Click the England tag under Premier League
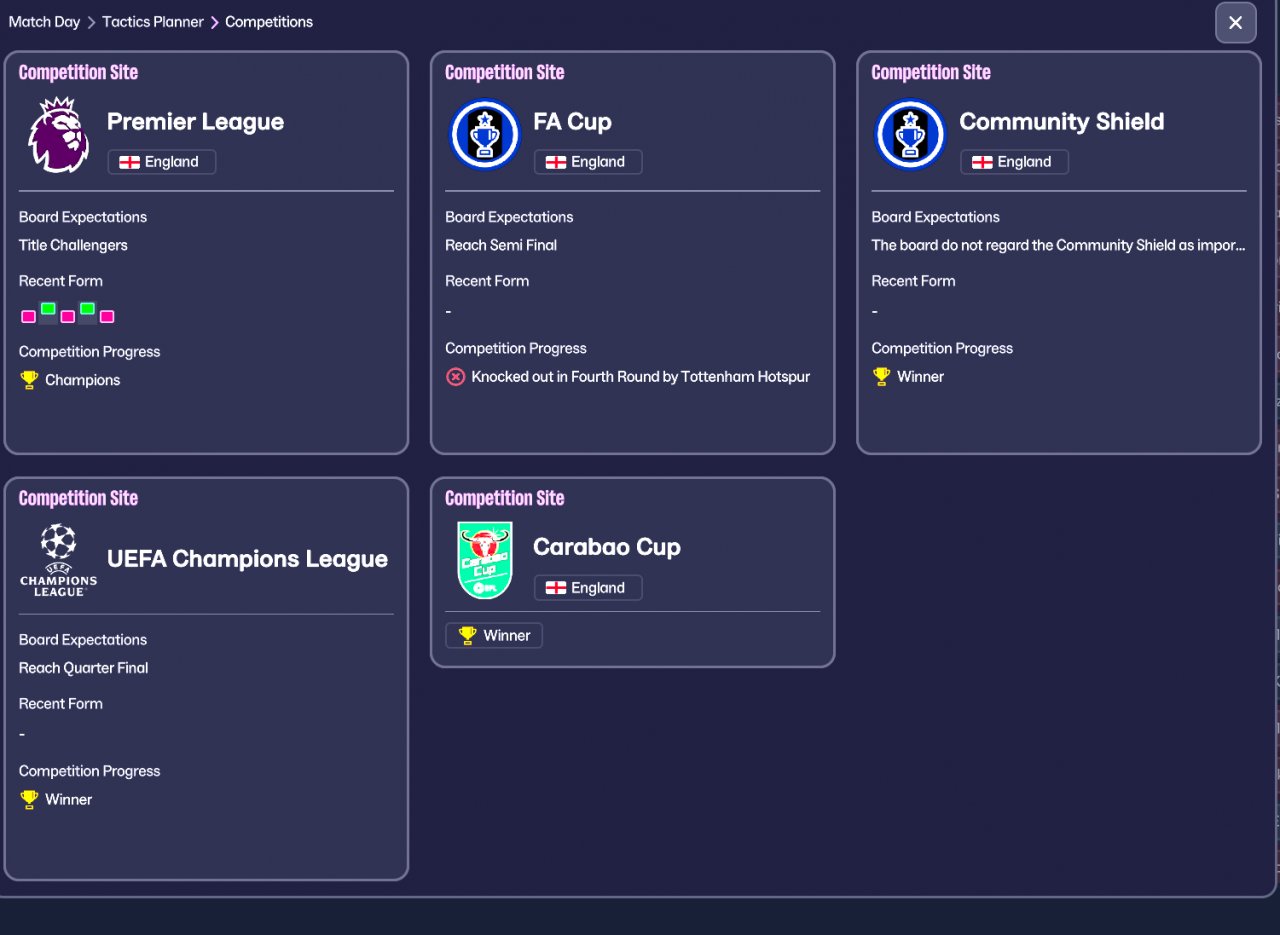This screenshot has height=935, width=1280. tap(161, 162)
